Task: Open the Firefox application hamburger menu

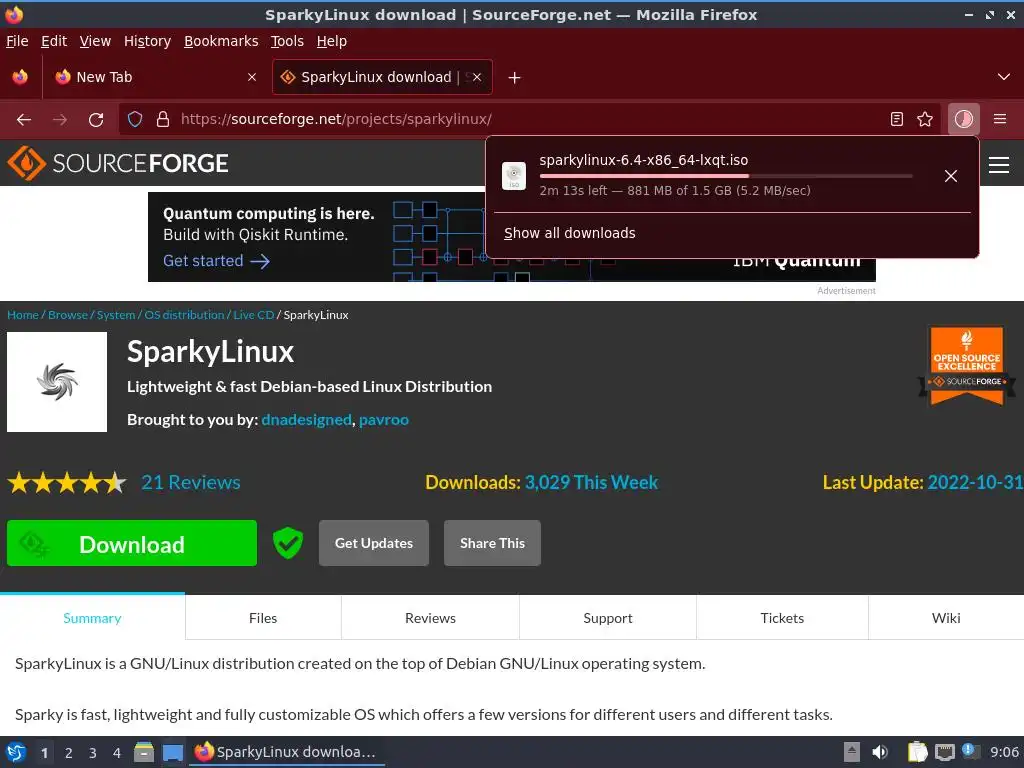Action: click(1000, 119)
